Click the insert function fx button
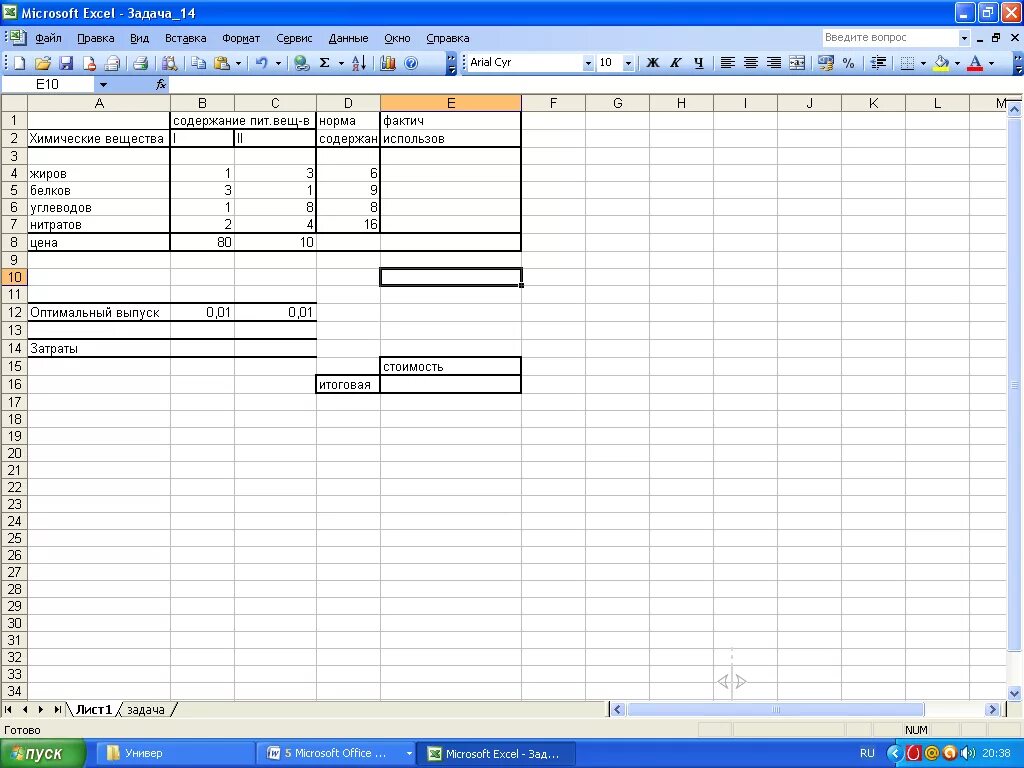The width and height of the screenshot is (1024, 768). (x=161, y=84)
